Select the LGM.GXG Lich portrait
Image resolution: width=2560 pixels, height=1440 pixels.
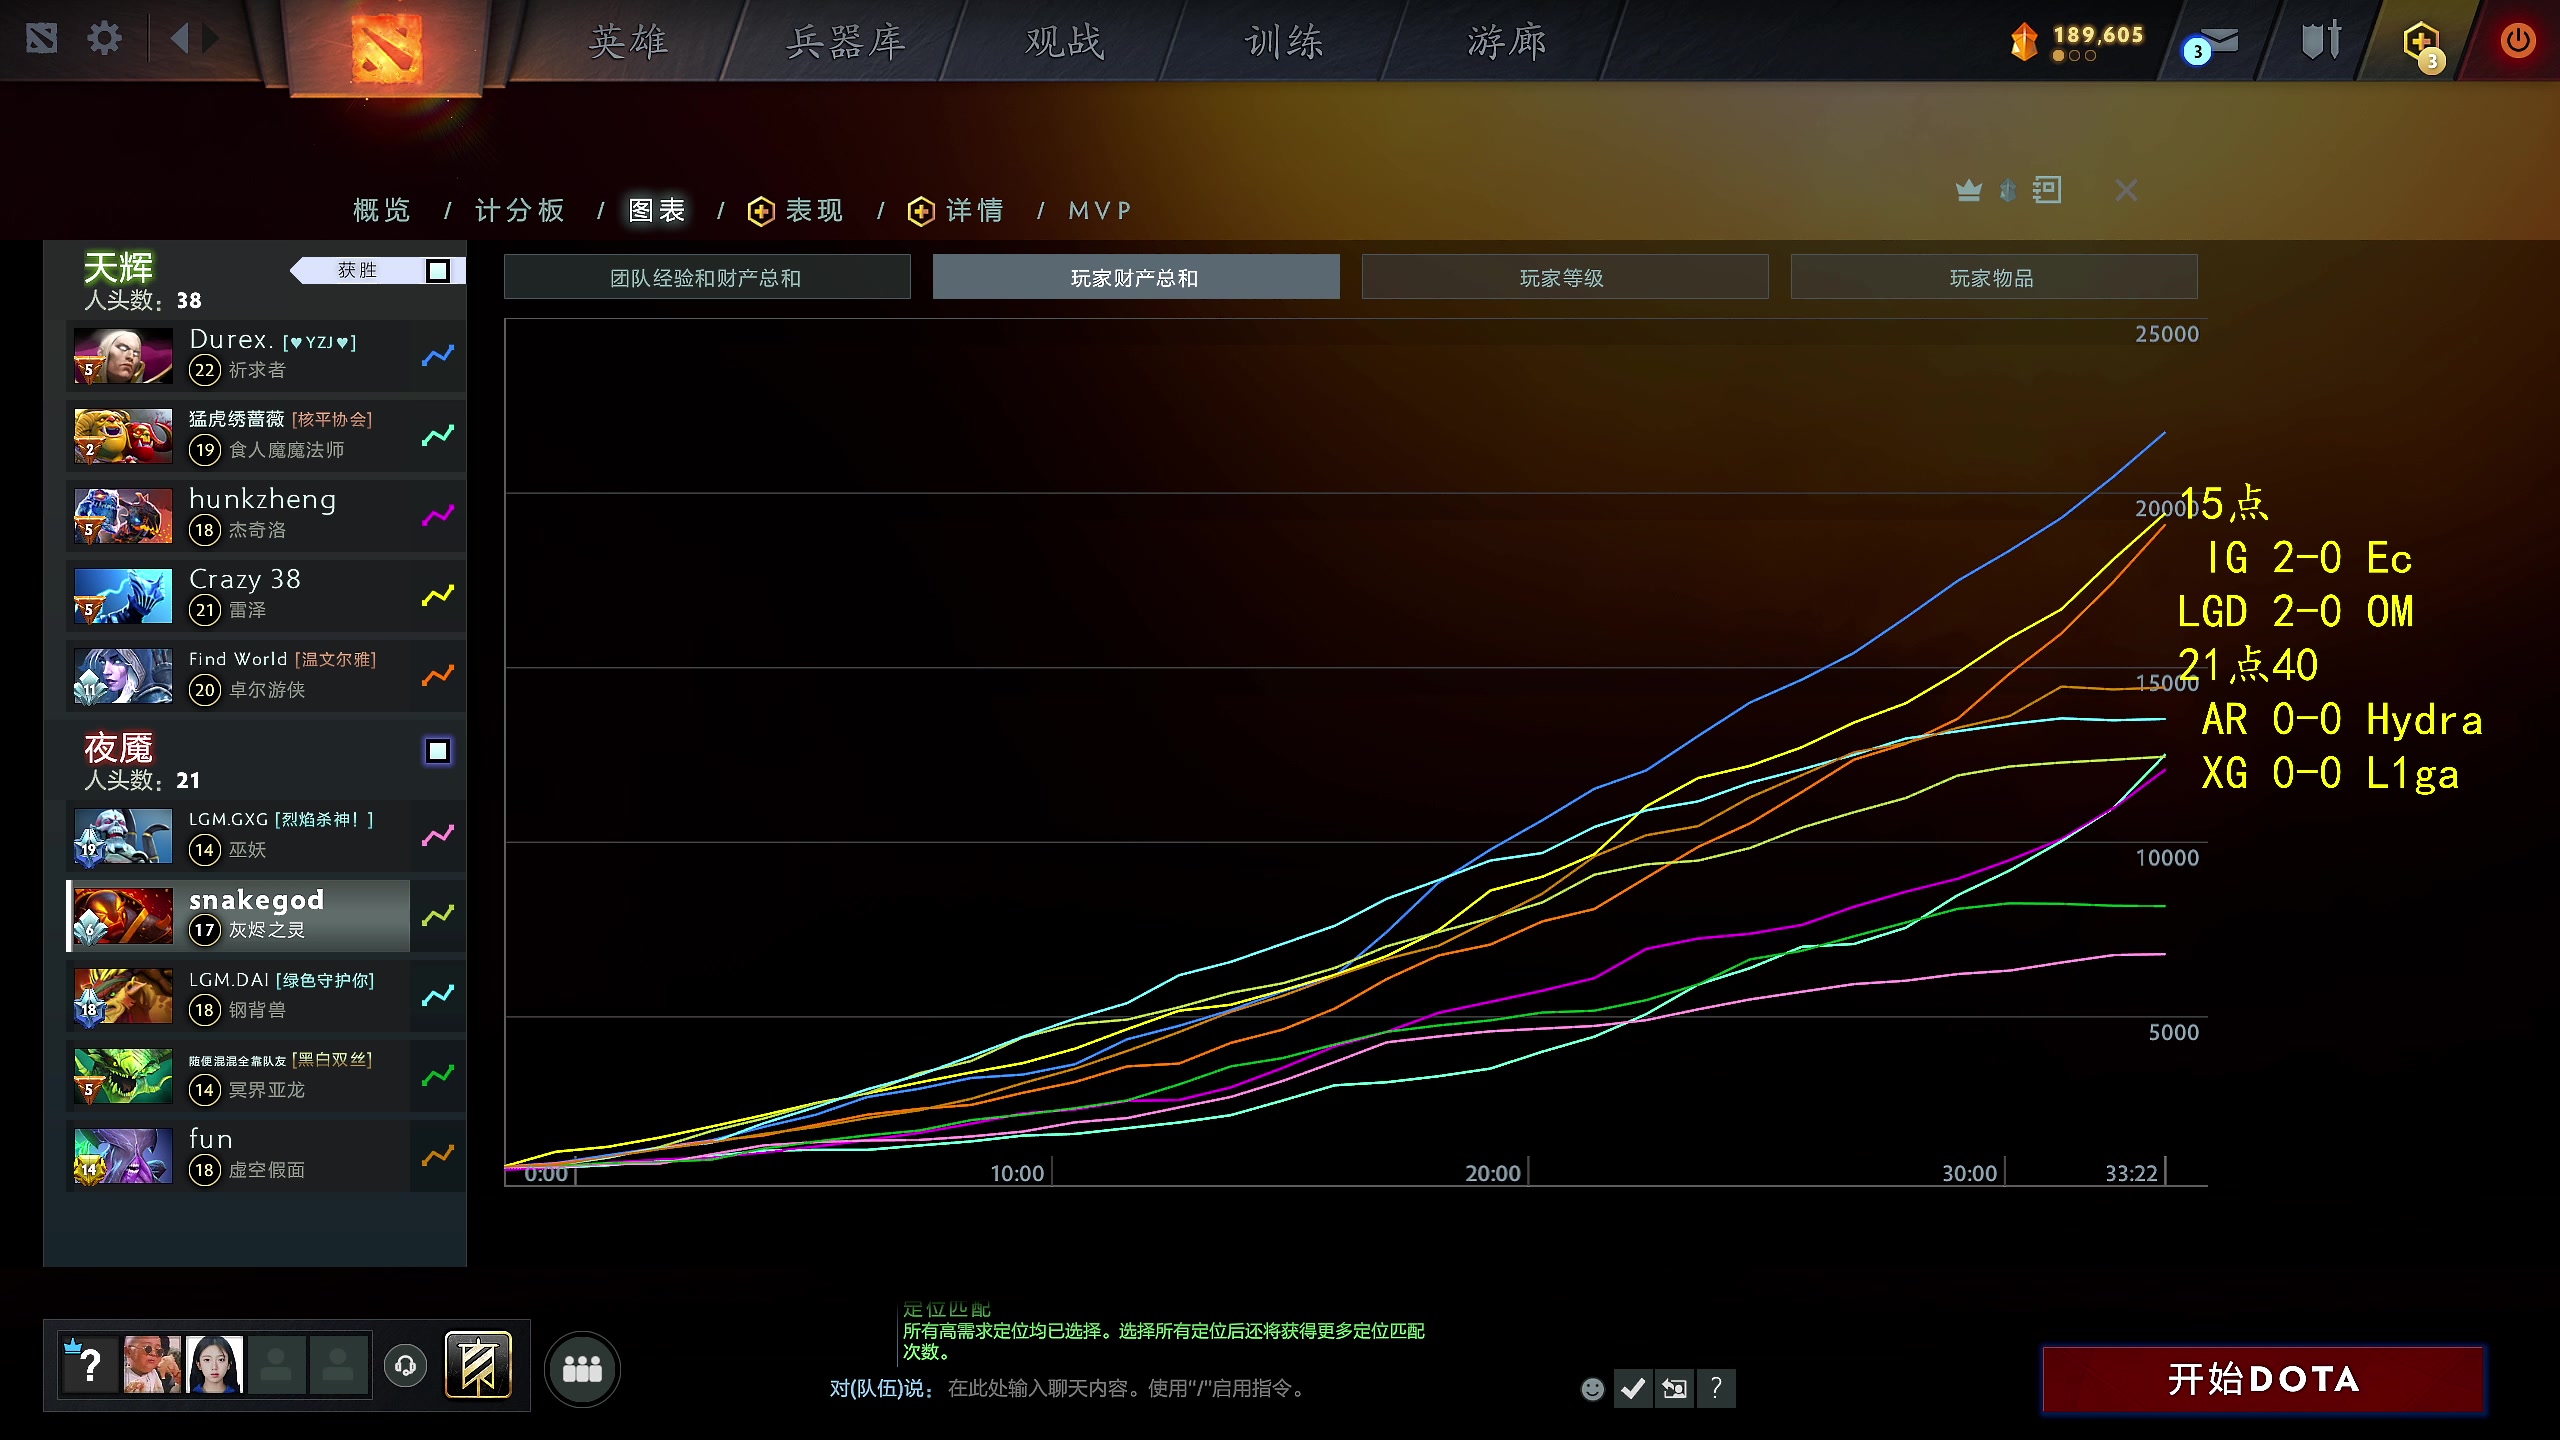pyautogui.click(x=123, y=836)
